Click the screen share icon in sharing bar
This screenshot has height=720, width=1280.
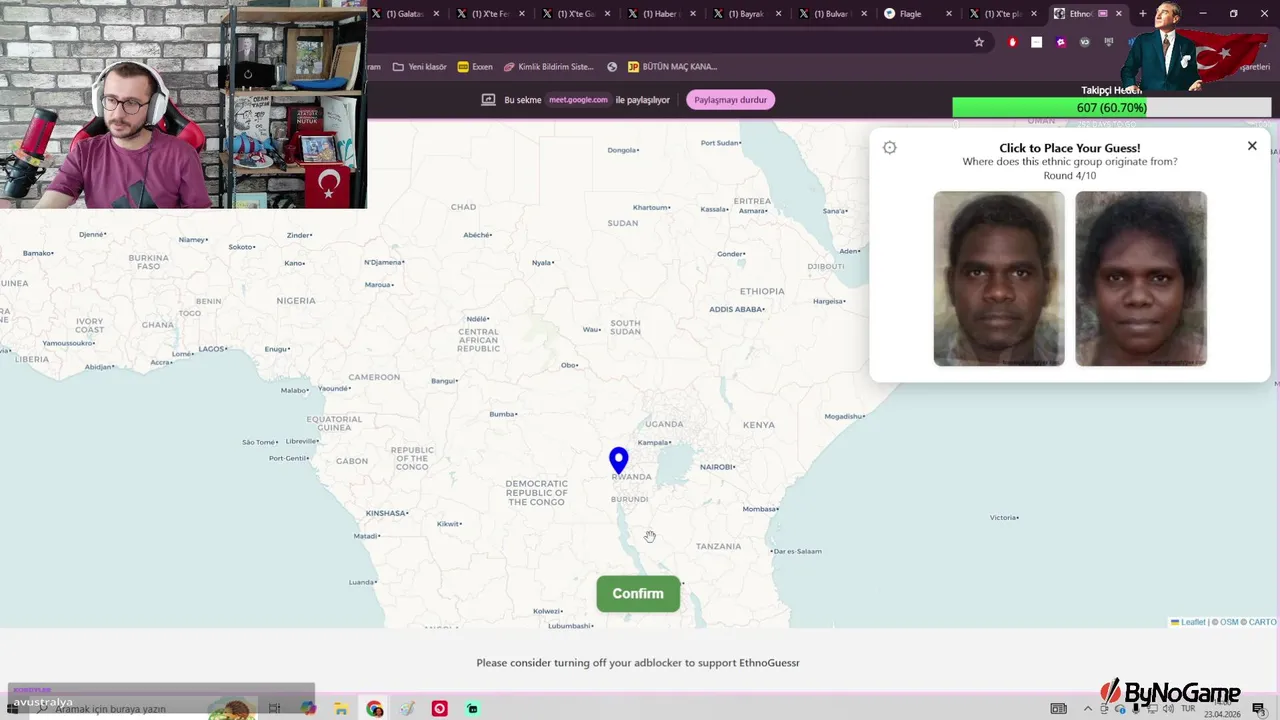tap(489, 100)
